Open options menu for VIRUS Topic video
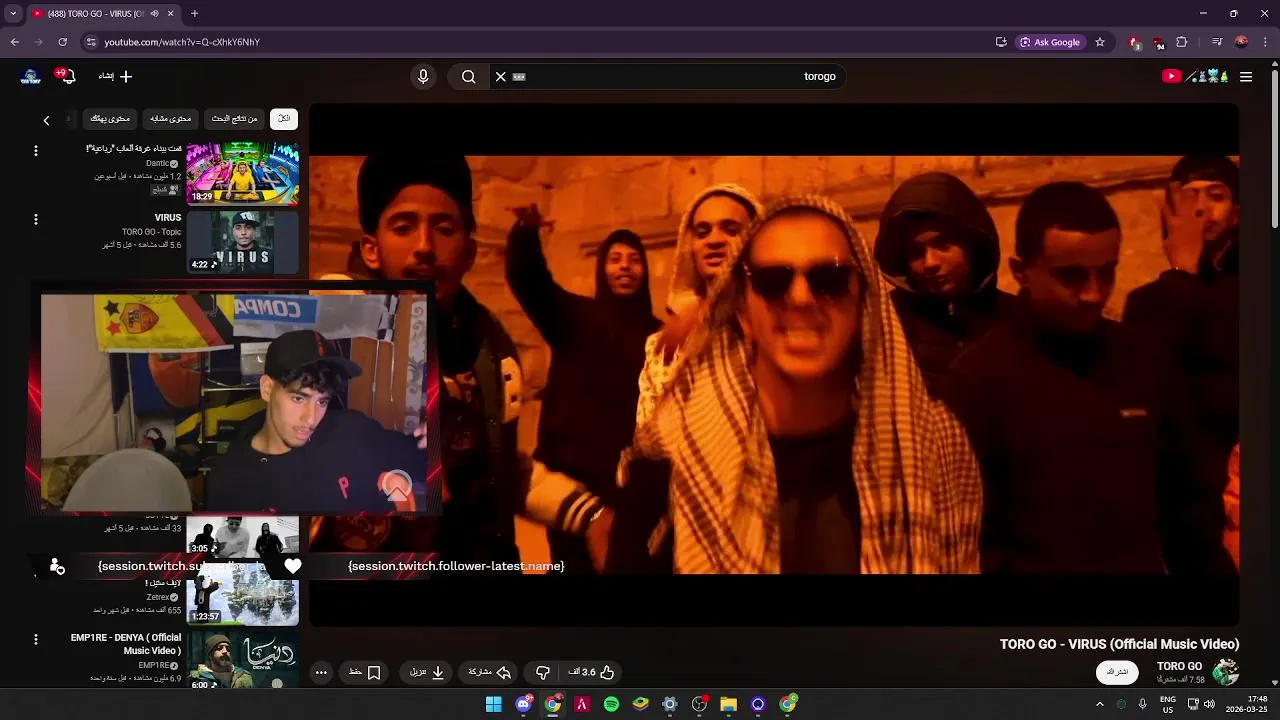1280x720 pixels. pyautogui.click(x=36, y=220)
